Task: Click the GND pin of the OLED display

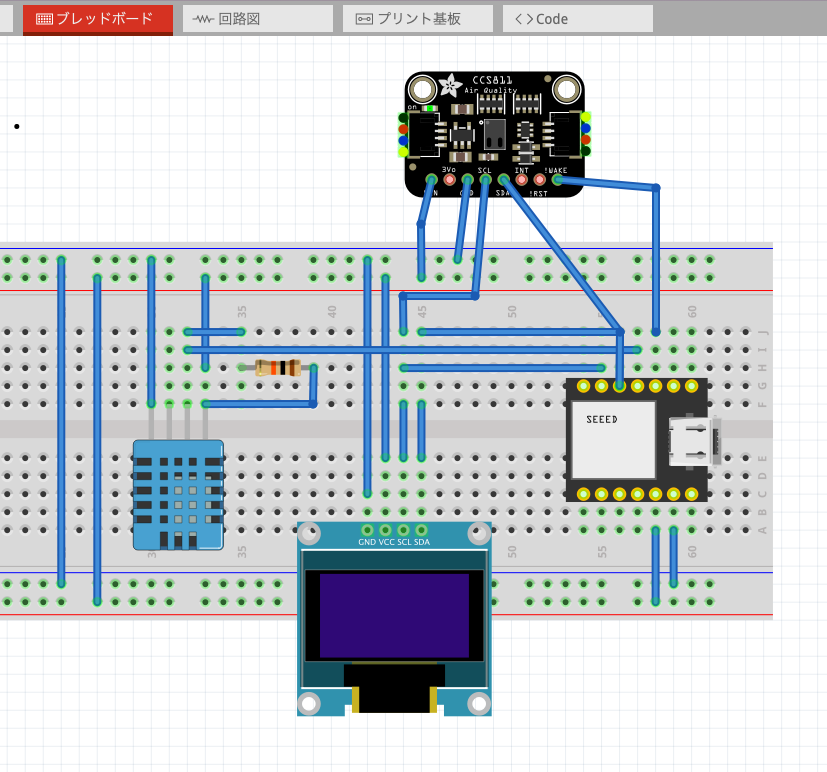Action: click(367, 530)
